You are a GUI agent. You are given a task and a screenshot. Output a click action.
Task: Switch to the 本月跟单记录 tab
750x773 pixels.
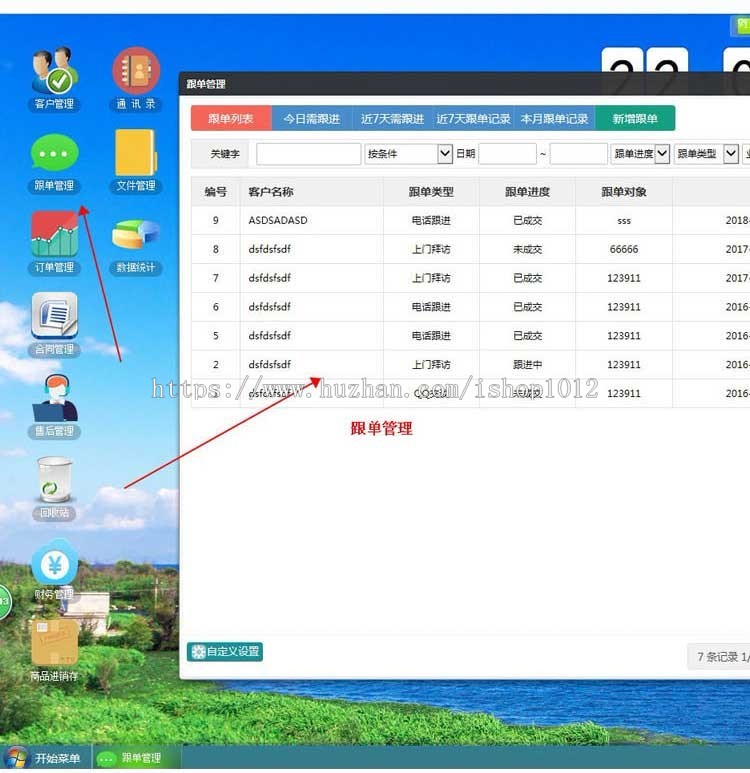554,118
